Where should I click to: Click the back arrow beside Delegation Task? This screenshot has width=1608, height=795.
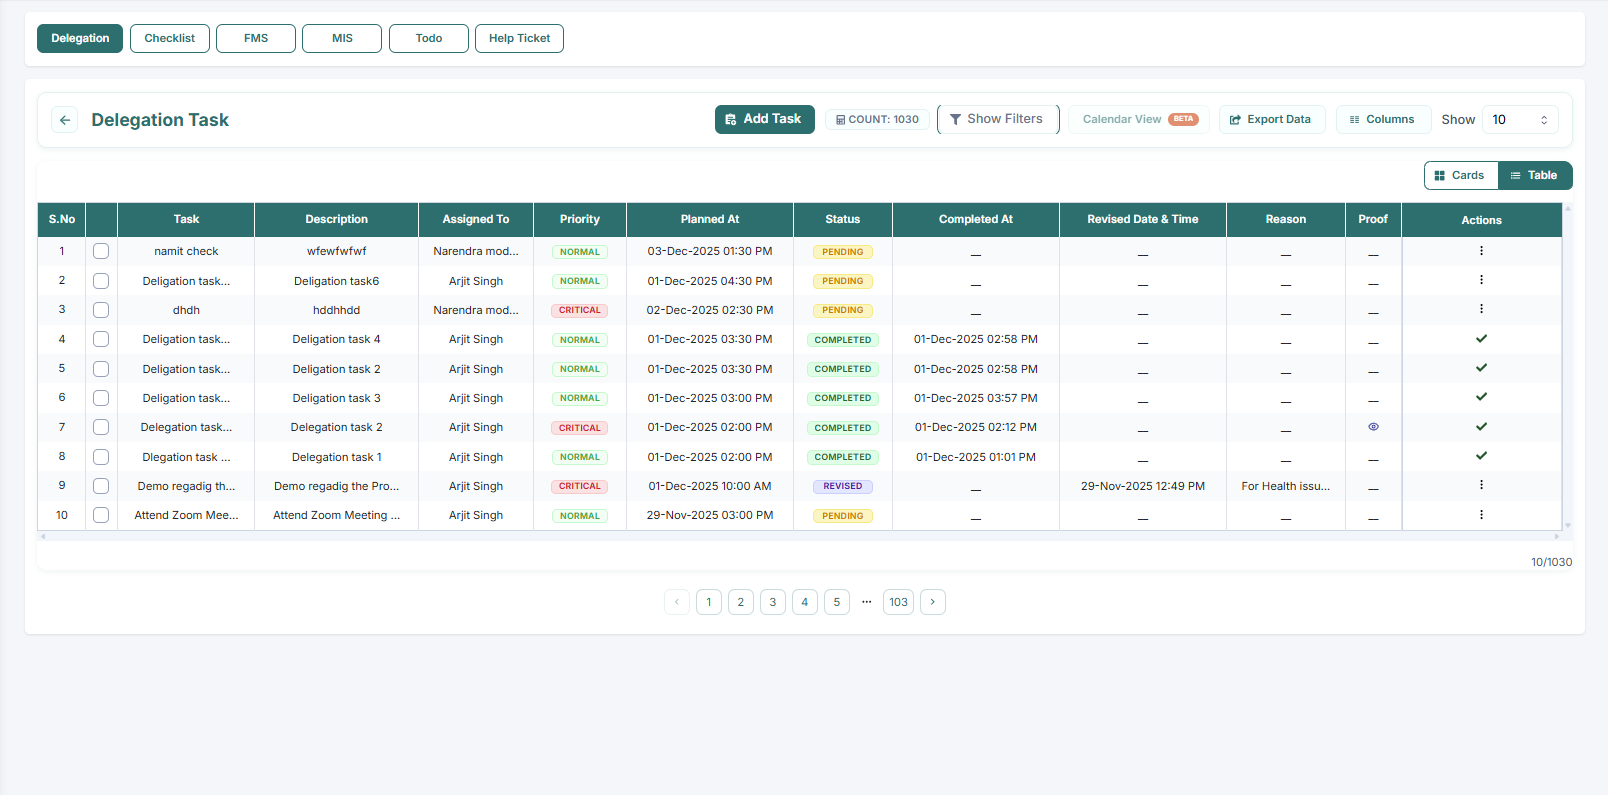coord(65,120)
